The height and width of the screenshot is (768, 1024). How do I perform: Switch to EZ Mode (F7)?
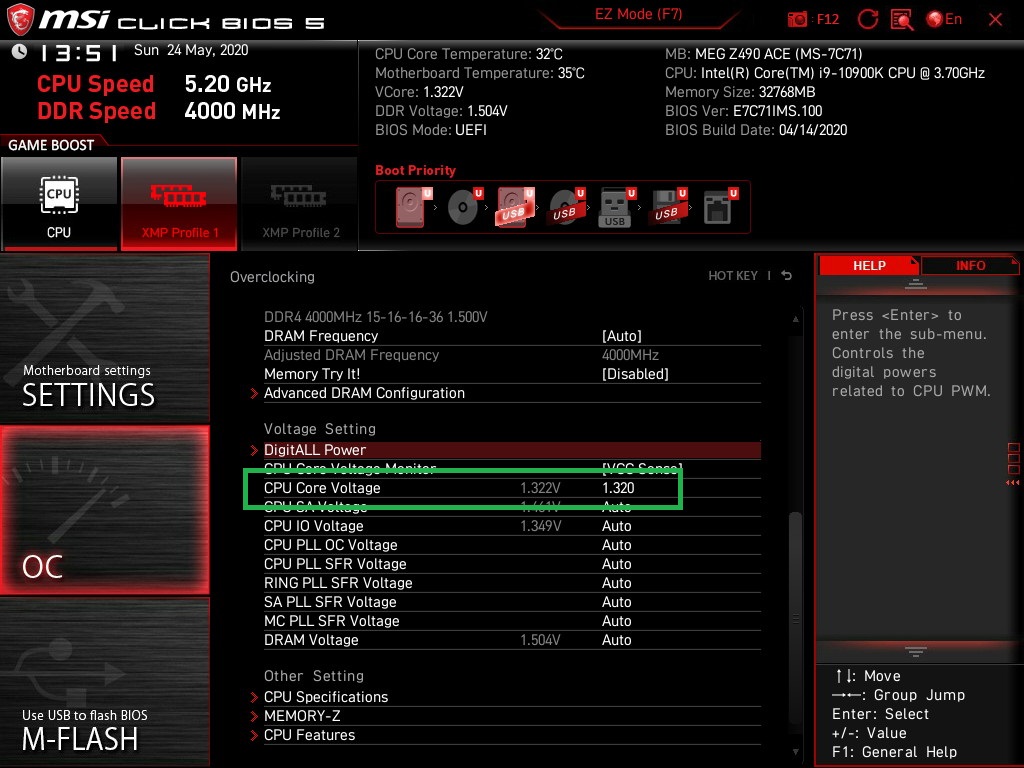638,14
